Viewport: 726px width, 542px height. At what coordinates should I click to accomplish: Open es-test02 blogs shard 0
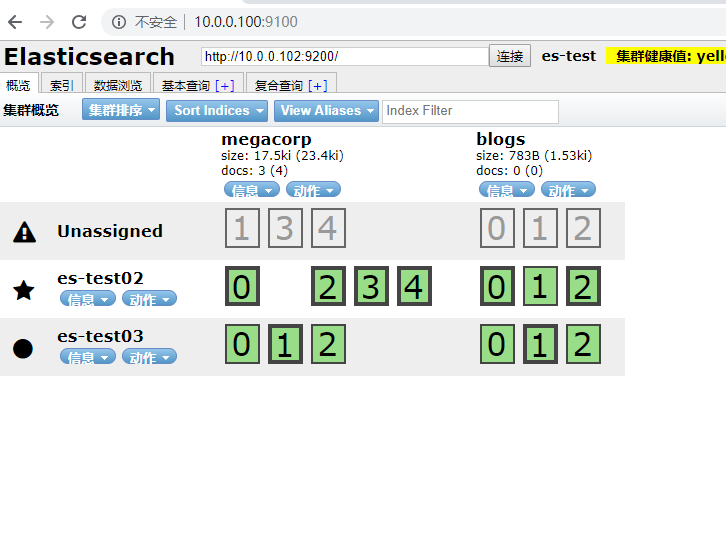click(497, 286)
